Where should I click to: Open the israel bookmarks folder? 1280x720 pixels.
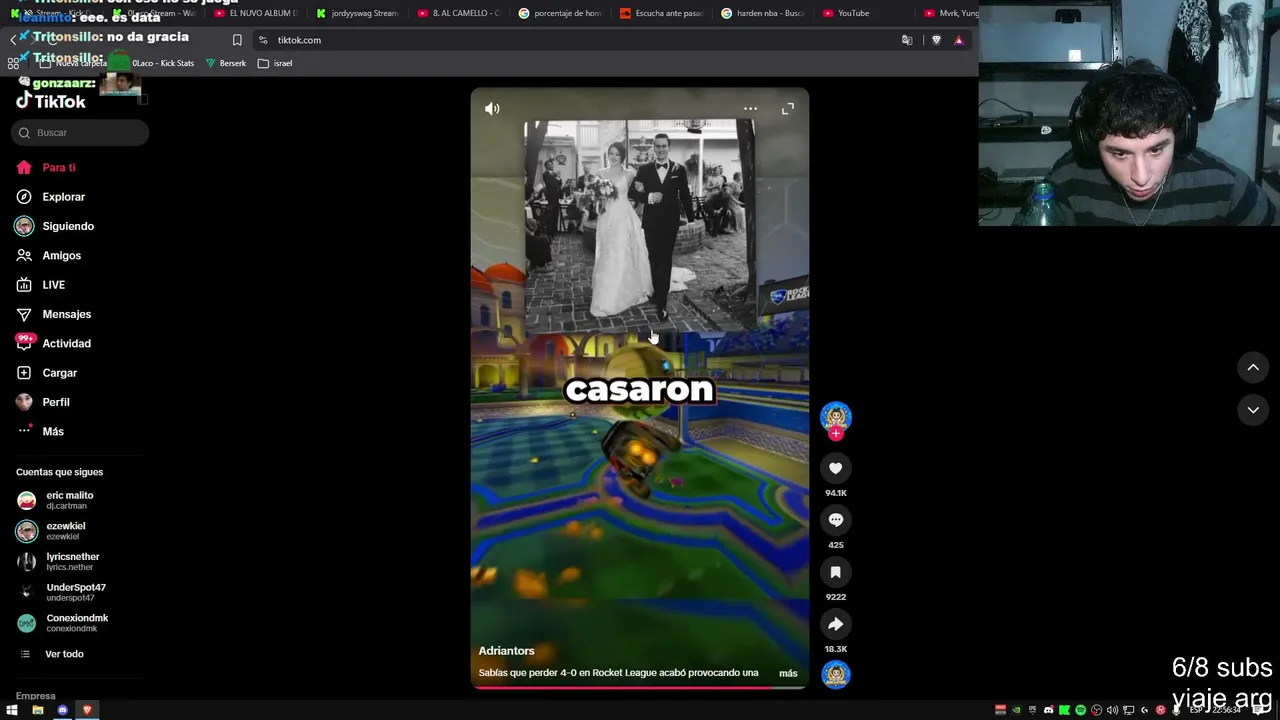pos(275,63)
